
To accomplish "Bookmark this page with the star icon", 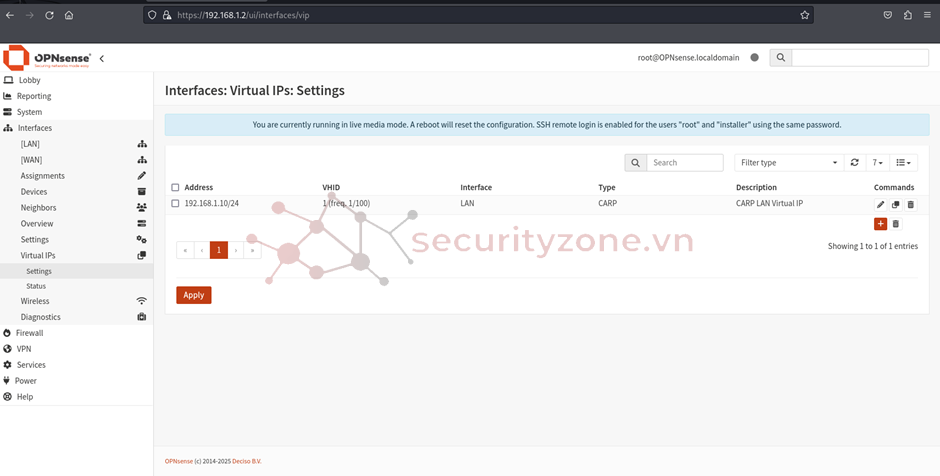I will pyautogui.click(x=804, y=15).
